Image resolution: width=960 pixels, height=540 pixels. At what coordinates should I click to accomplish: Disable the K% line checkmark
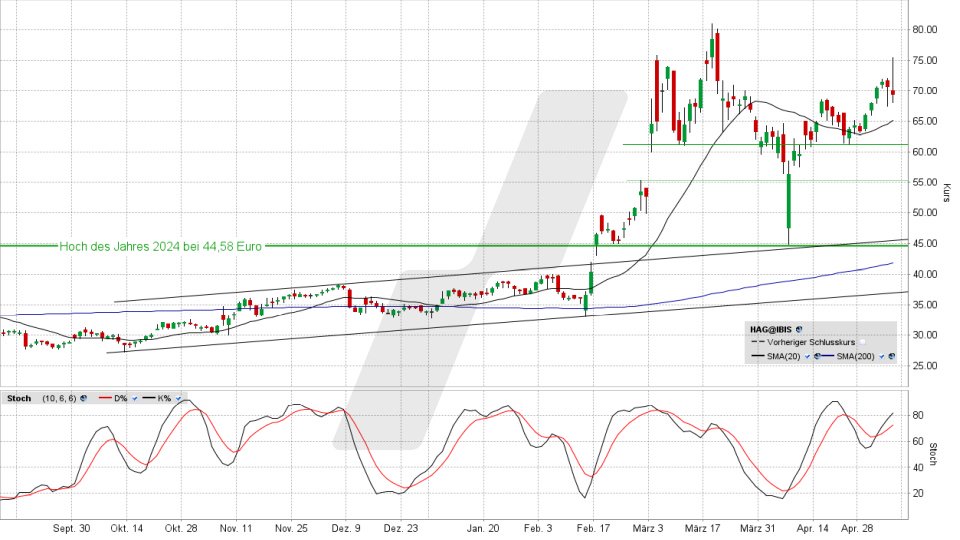[178, 399]
